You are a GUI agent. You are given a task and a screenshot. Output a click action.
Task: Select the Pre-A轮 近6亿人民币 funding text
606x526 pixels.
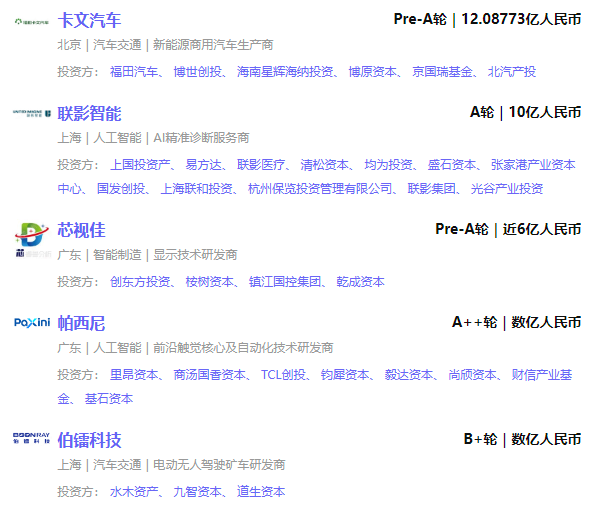(x=508, y=229)
